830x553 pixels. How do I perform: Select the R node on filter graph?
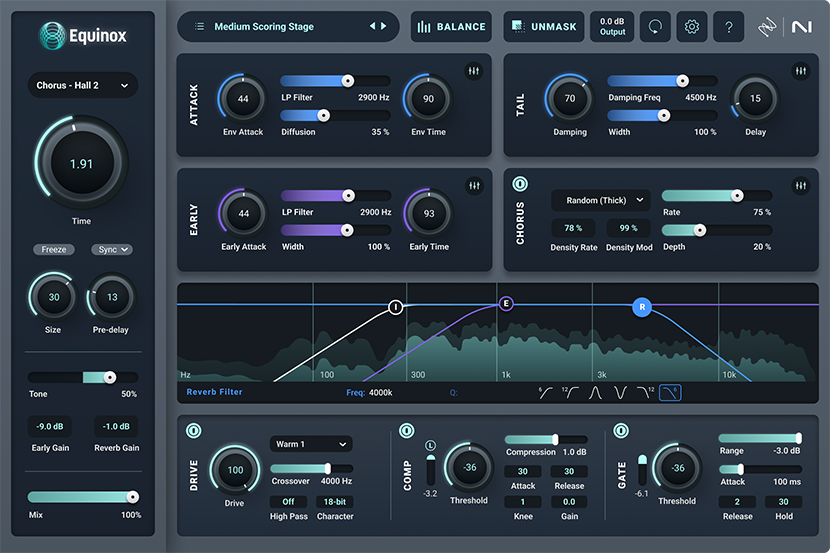tap(641, 307)
